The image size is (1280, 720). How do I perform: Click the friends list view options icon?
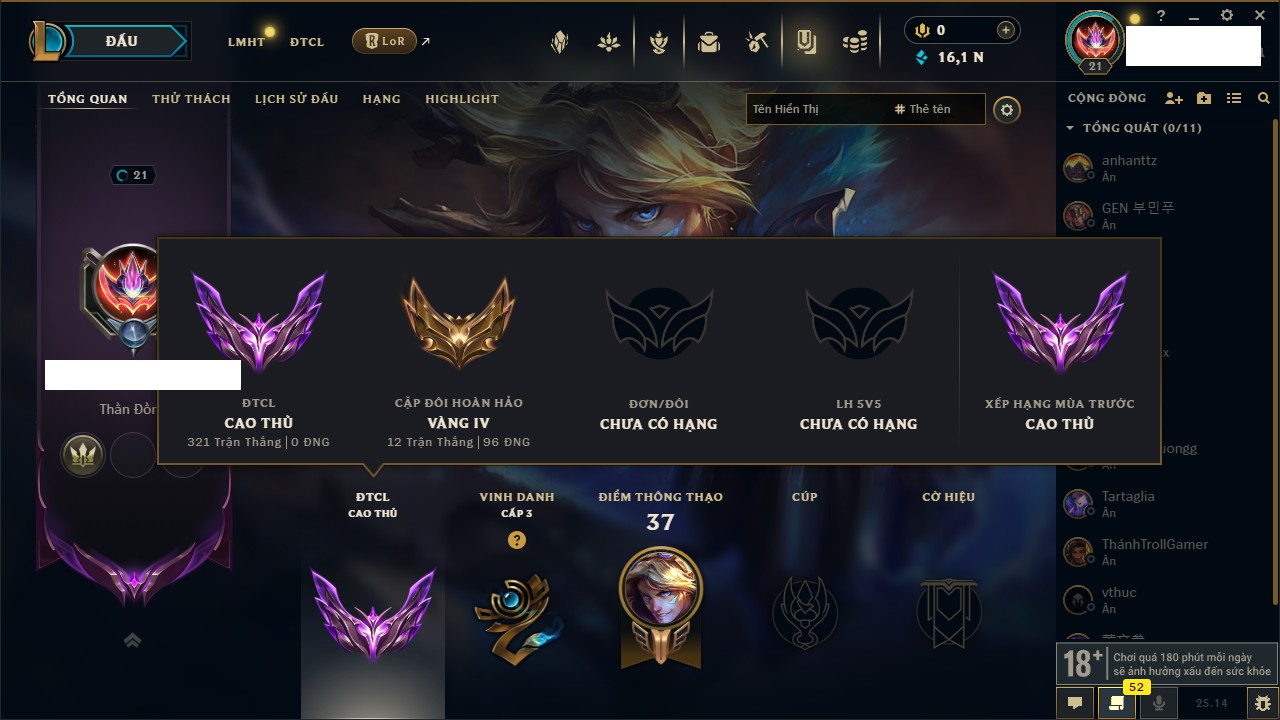(1234, 98)
